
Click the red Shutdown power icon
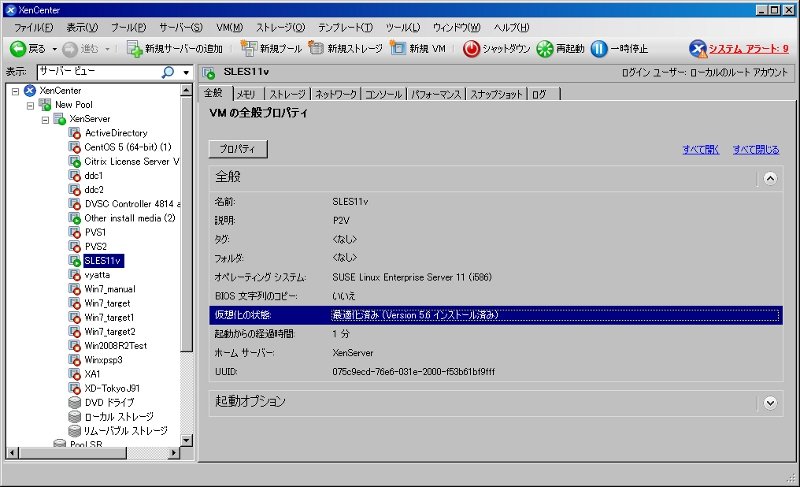pyautogui.click(x=471, y=49)
